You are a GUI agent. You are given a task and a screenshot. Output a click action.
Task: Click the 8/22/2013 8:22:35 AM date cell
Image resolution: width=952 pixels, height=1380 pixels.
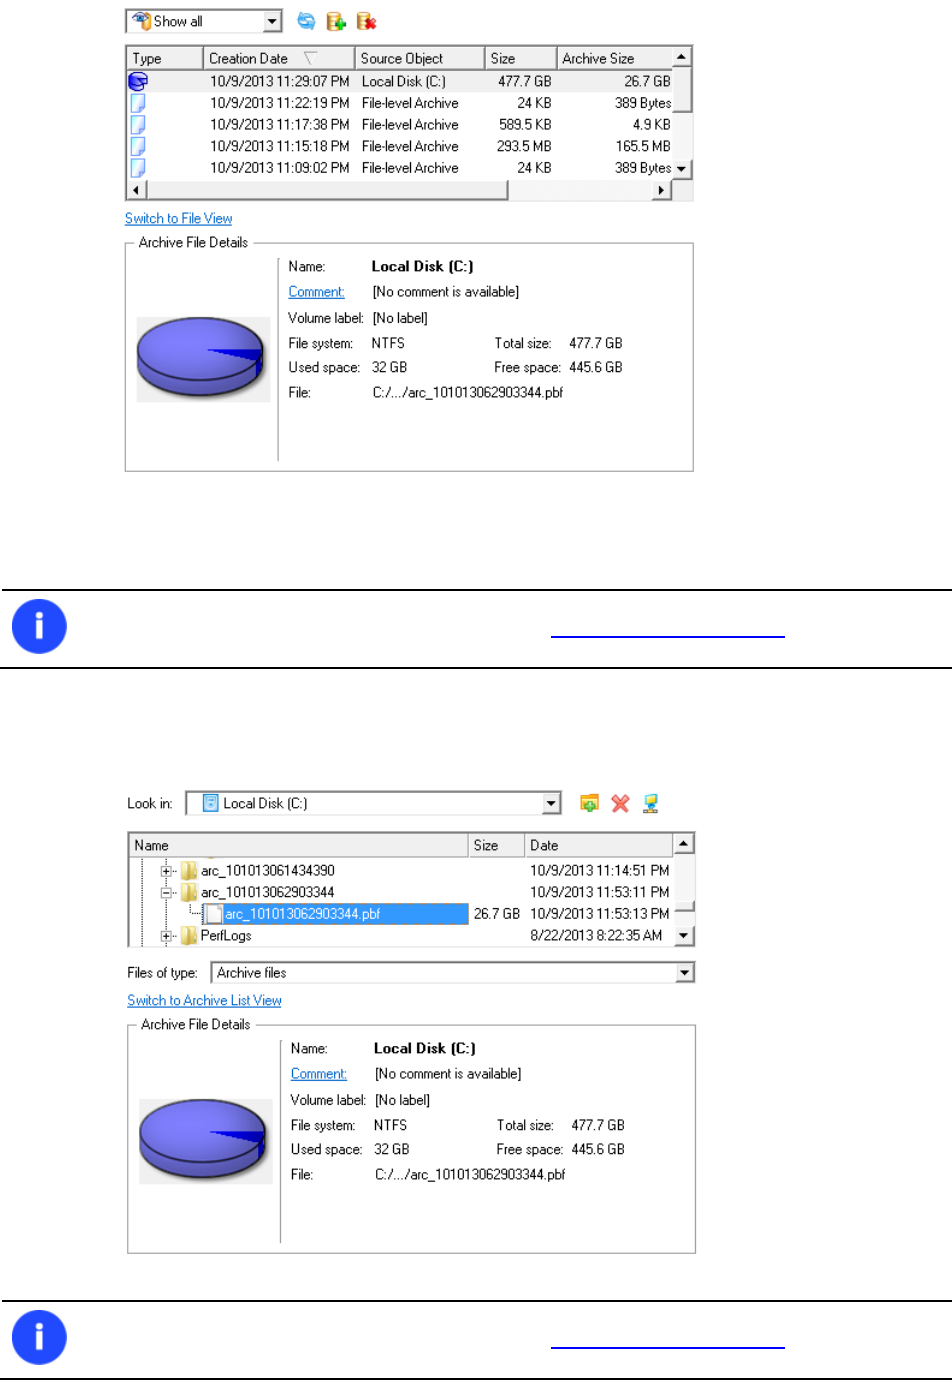click(596, 936)
